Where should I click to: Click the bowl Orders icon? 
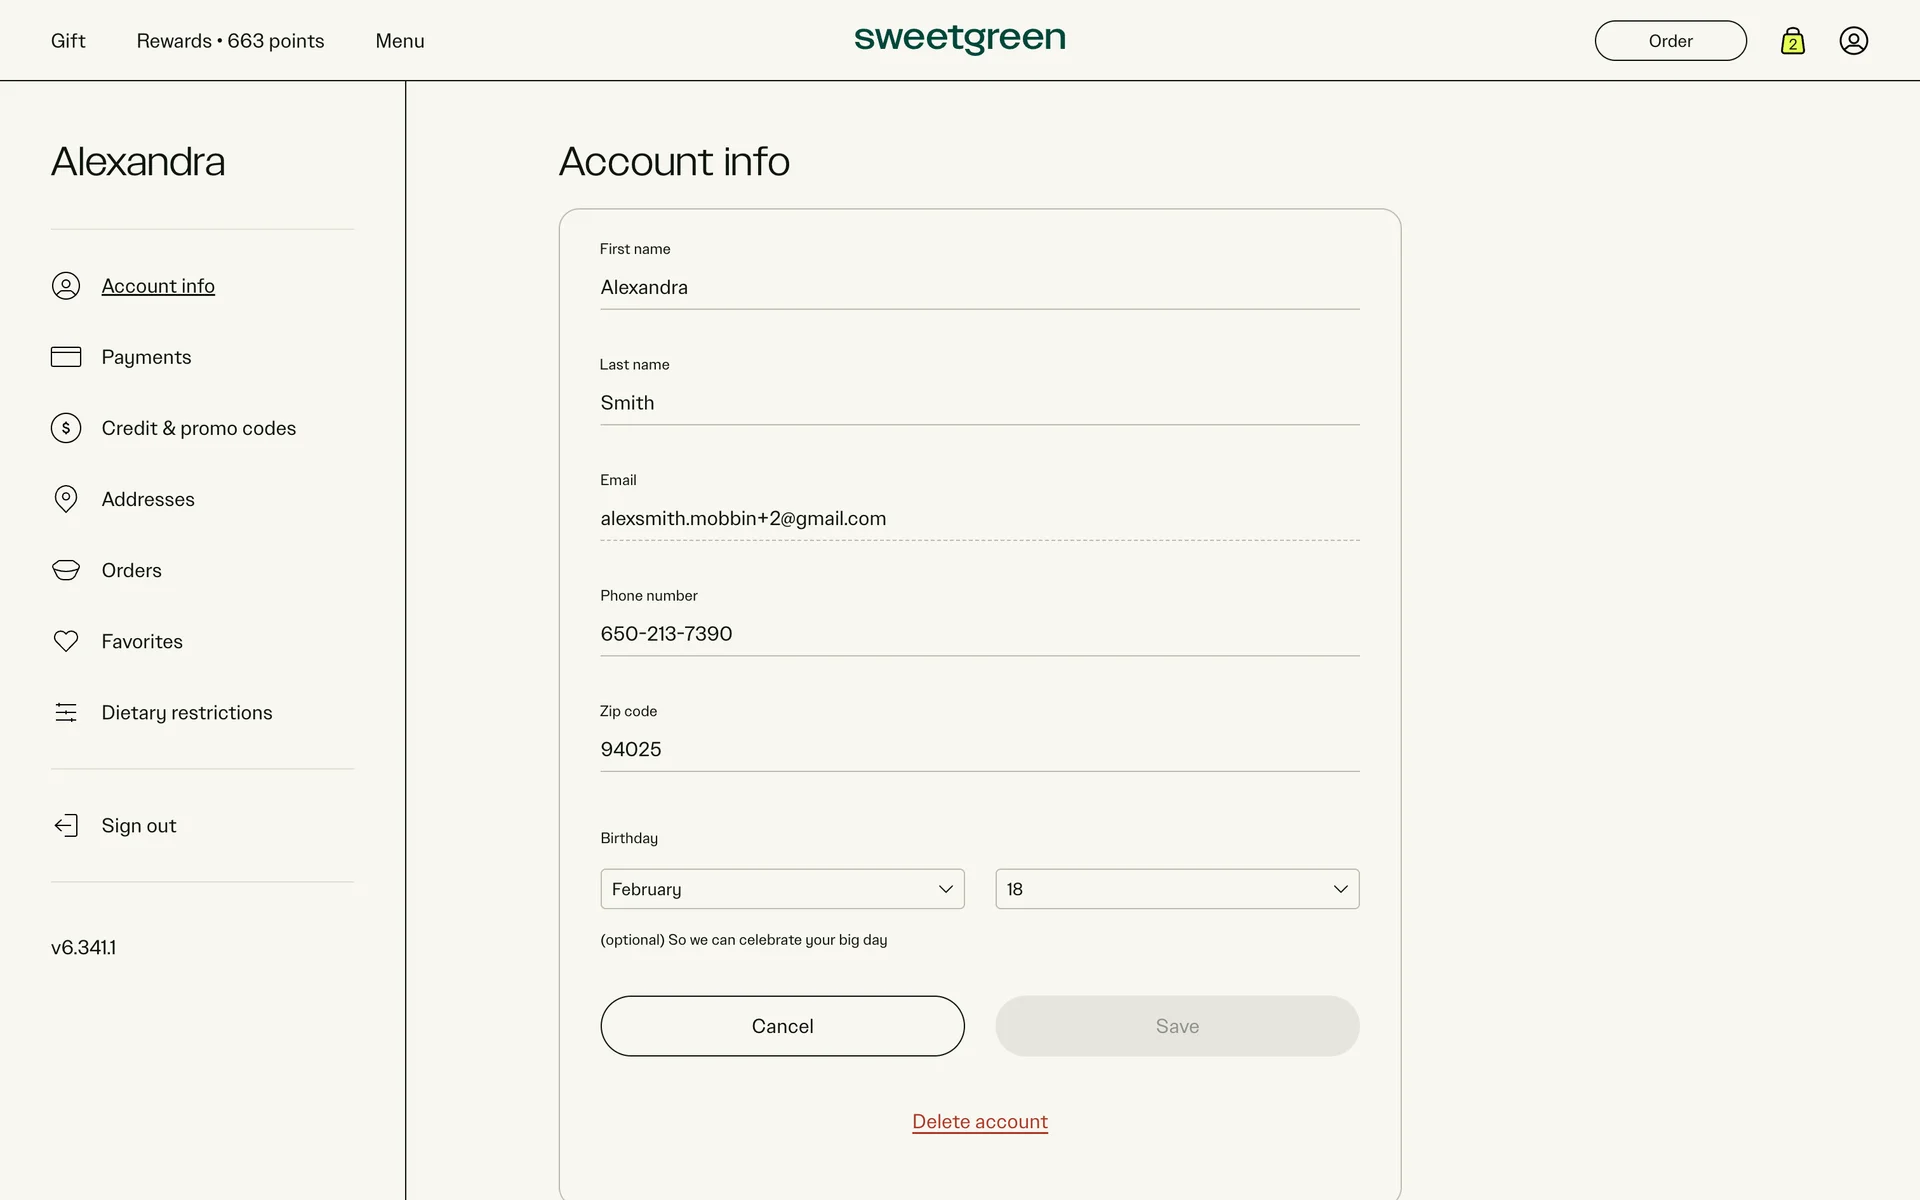(x=66, y=570)
